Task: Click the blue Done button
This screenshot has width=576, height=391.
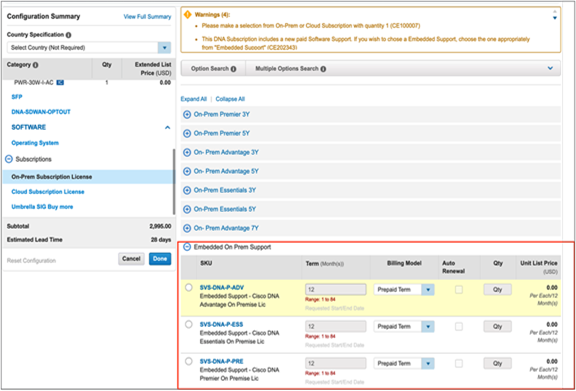Action: coord(160,259)
